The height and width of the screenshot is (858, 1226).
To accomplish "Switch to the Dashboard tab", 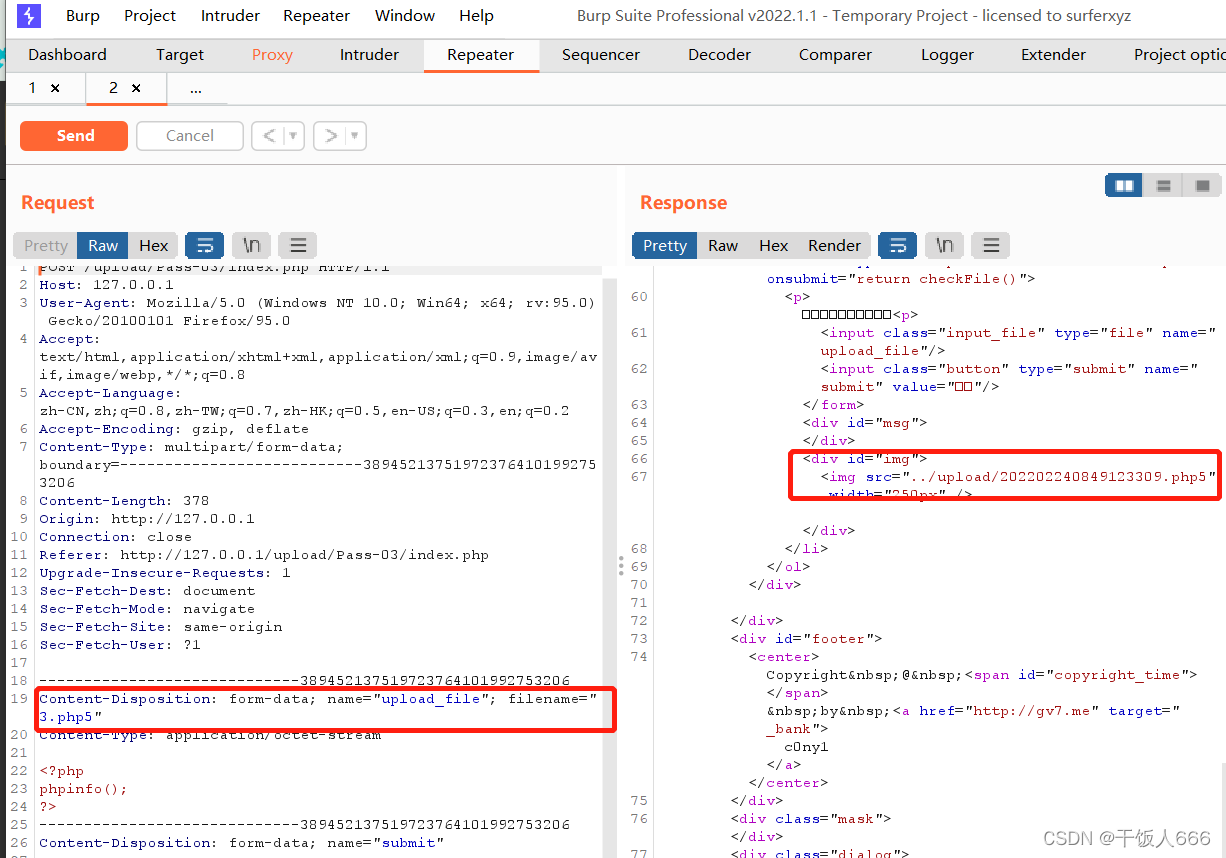I will pos(67,55).
